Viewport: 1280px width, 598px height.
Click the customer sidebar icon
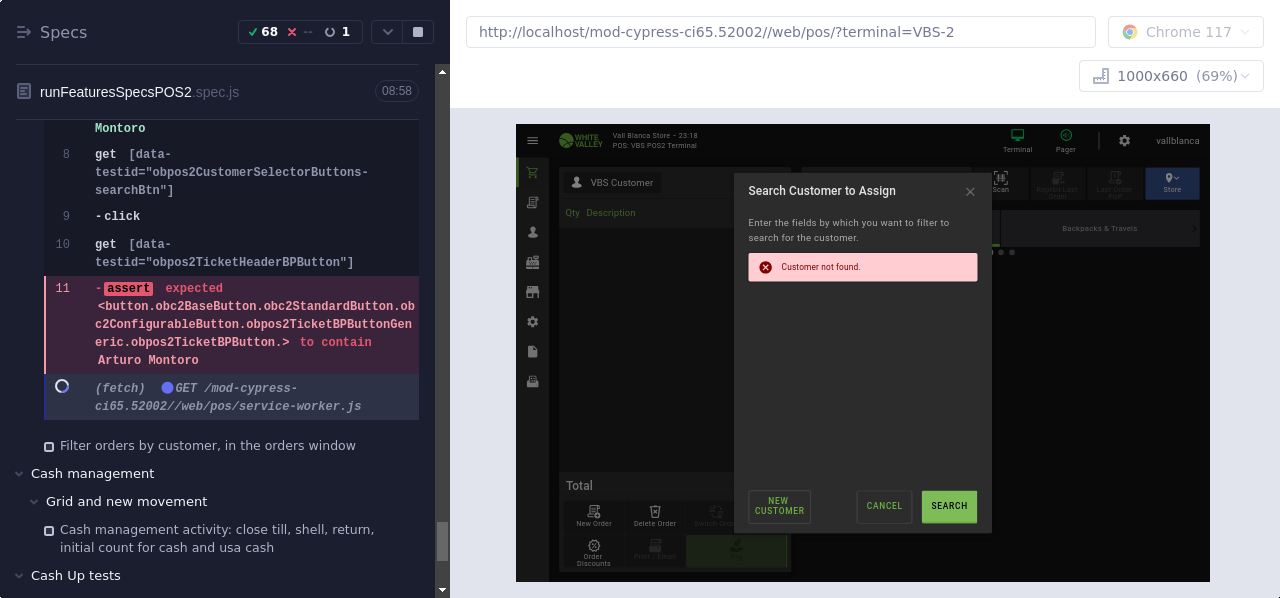(x=532, y=232)
